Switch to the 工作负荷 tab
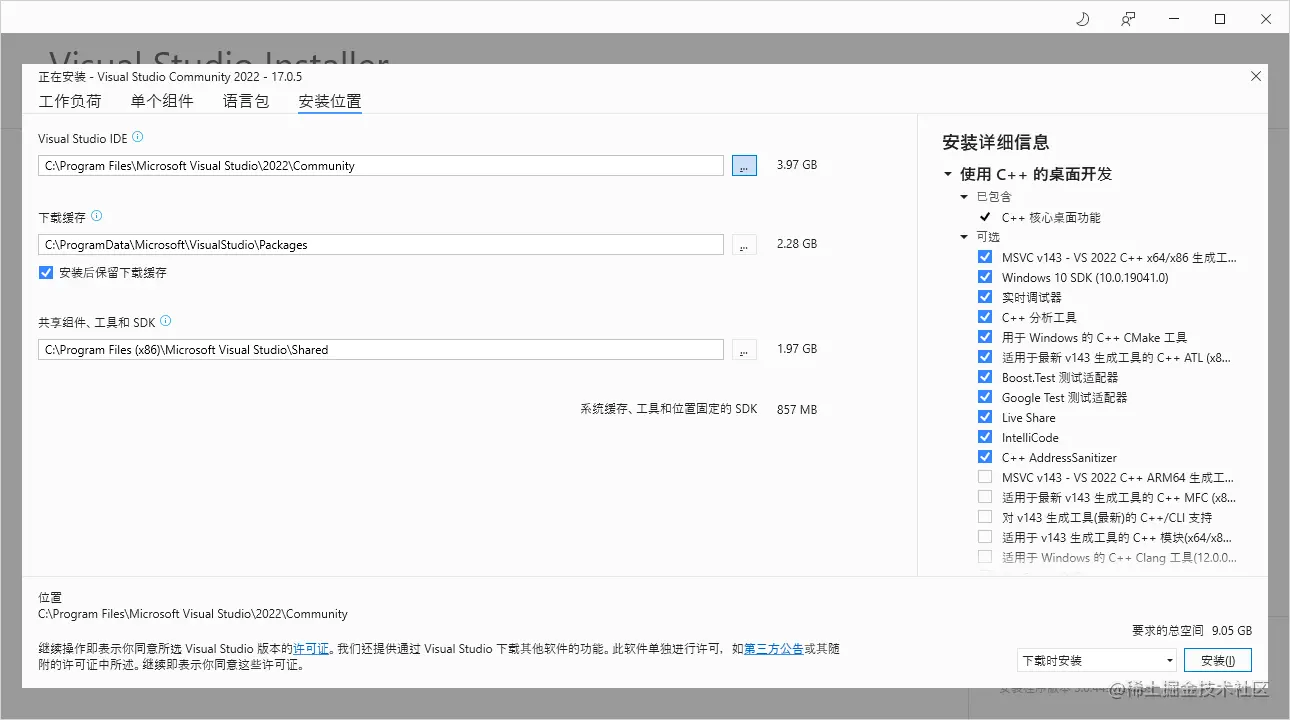1290x720 pixels. [x=70, y=101]
